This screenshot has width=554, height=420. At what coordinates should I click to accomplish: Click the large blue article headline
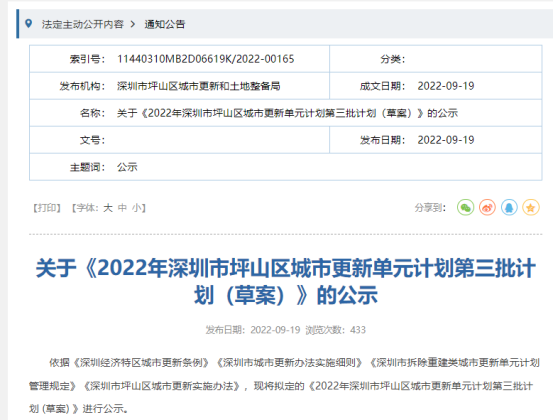click(286, 282)
